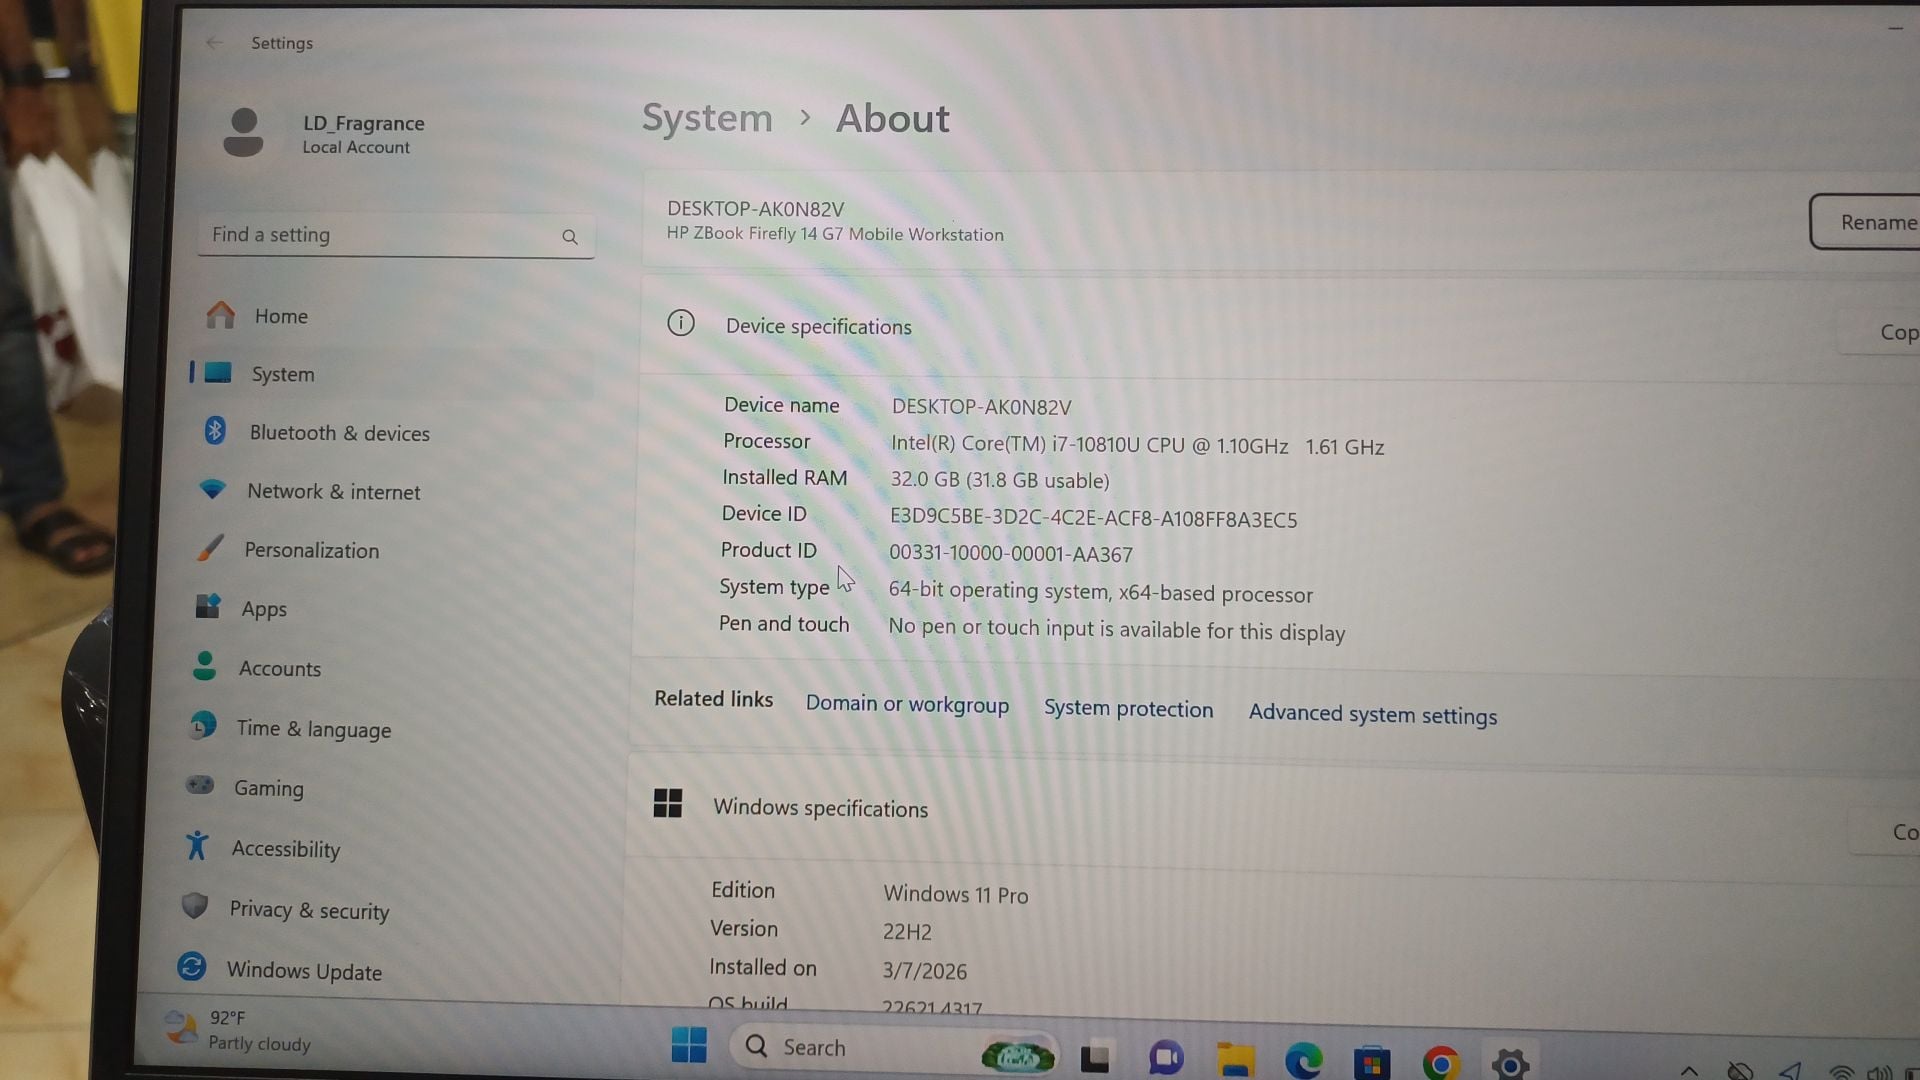Collapse the Device specifications section header
The height and width of the screenshot is (1080, 1920).
click(1280, 327)
